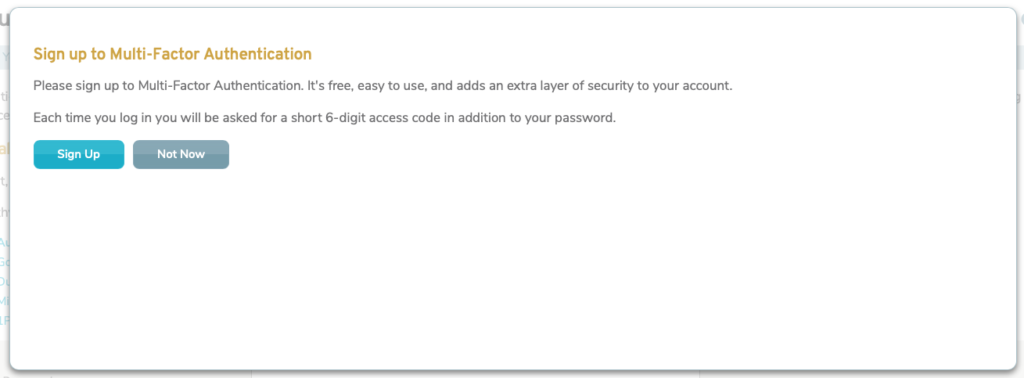Click the background paragraph text at left edge
1024x378 pixels.
pos(5,106)
